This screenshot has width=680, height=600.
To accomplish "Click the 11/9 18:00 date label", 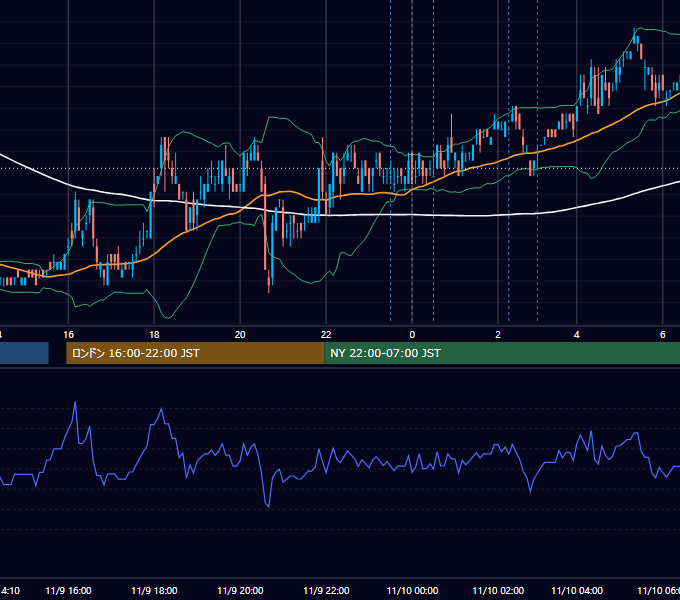I will [x=154, y=590].
